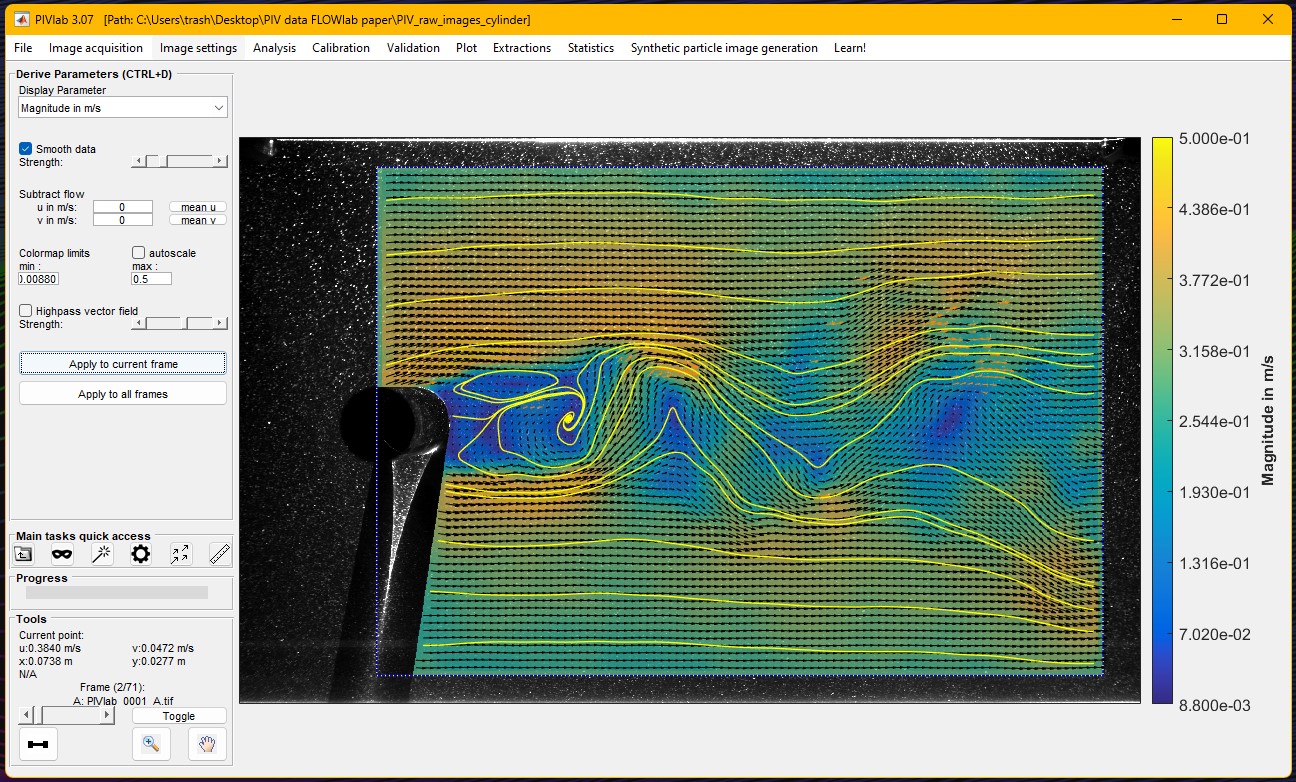
Task: Click the four-arrows analyze quick access icon
Action: pos(180,554)
